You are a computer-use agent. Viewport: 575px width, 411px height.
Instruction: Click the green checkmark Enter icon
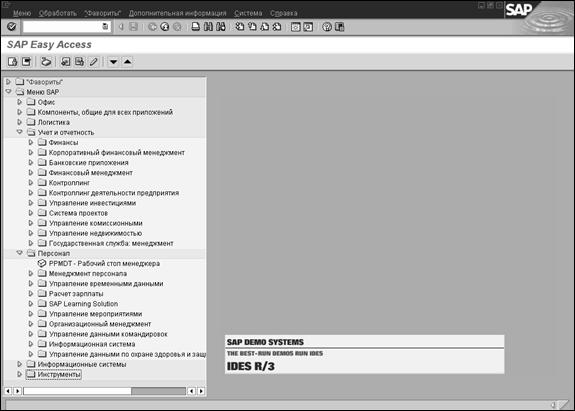(x=12, y=27)
